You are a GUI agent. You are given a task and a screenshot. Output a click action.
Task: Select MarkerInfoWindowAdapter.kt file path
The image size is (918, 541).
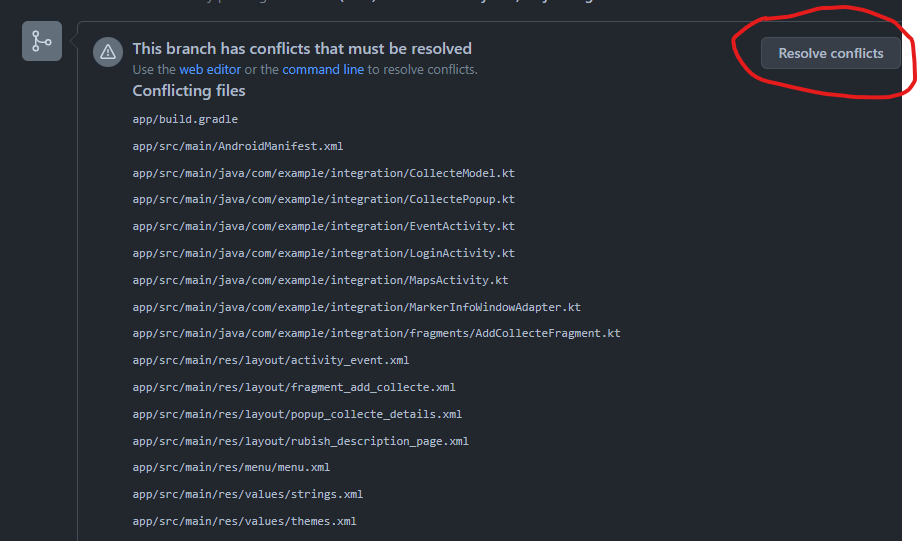[x=357, y=307]
